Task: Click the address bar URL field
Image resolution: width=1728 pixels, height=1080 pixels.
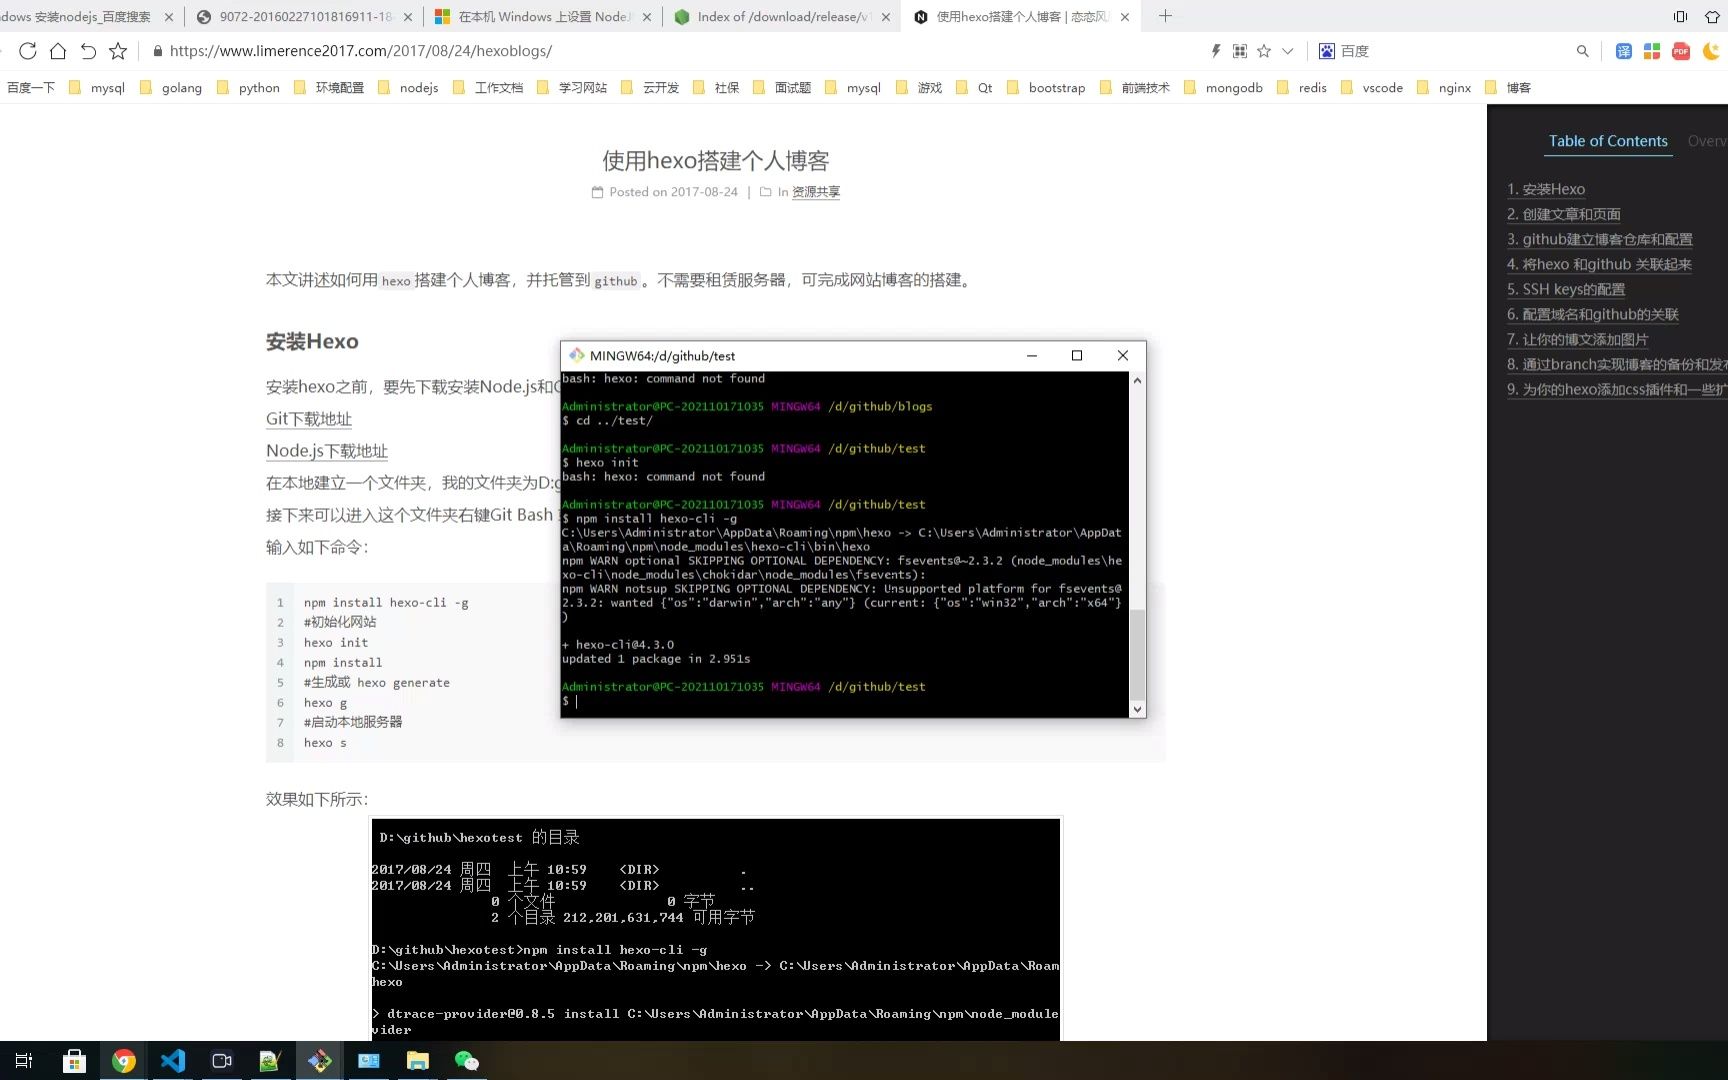Action: point(670,51)
